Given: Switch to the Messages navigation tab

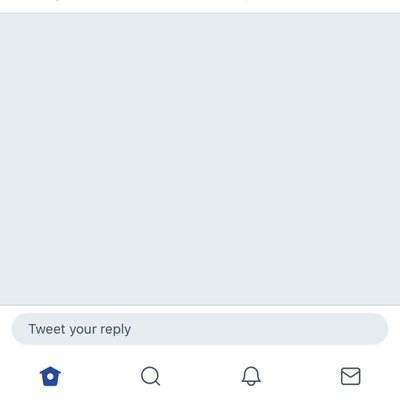Looking at the screenshot, I should pyautogui.click(x=351, y=376).
